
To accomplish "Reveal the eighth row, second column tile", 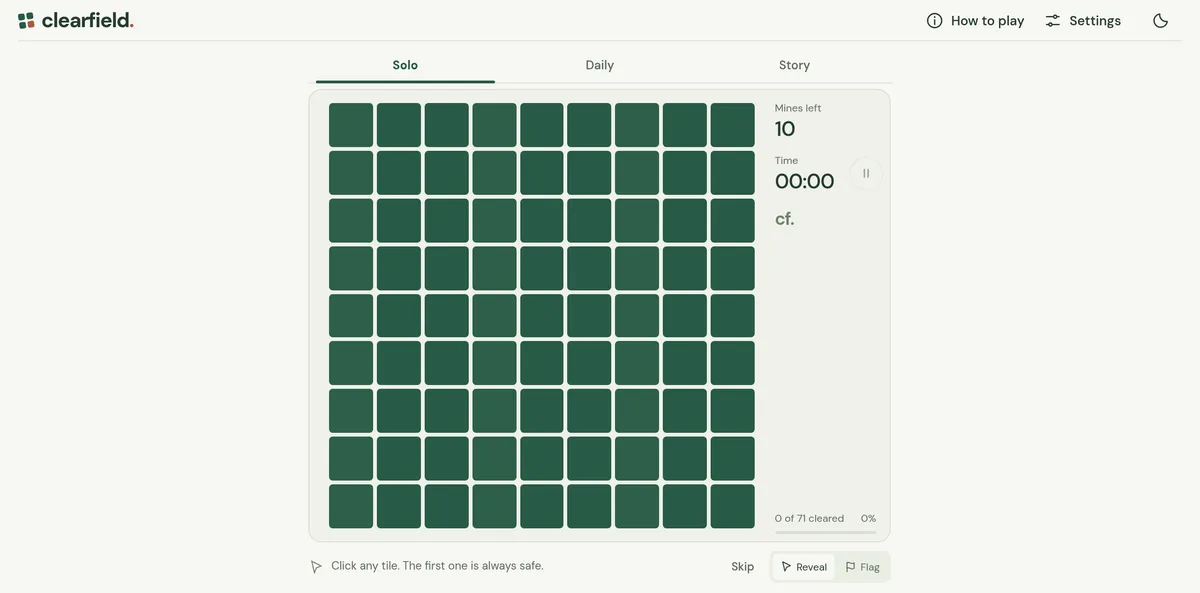I will (399, 459).
